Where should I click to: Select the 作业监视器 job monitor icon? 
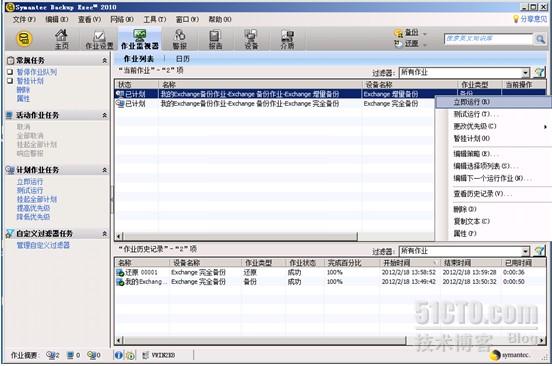(x=140, y=39)
